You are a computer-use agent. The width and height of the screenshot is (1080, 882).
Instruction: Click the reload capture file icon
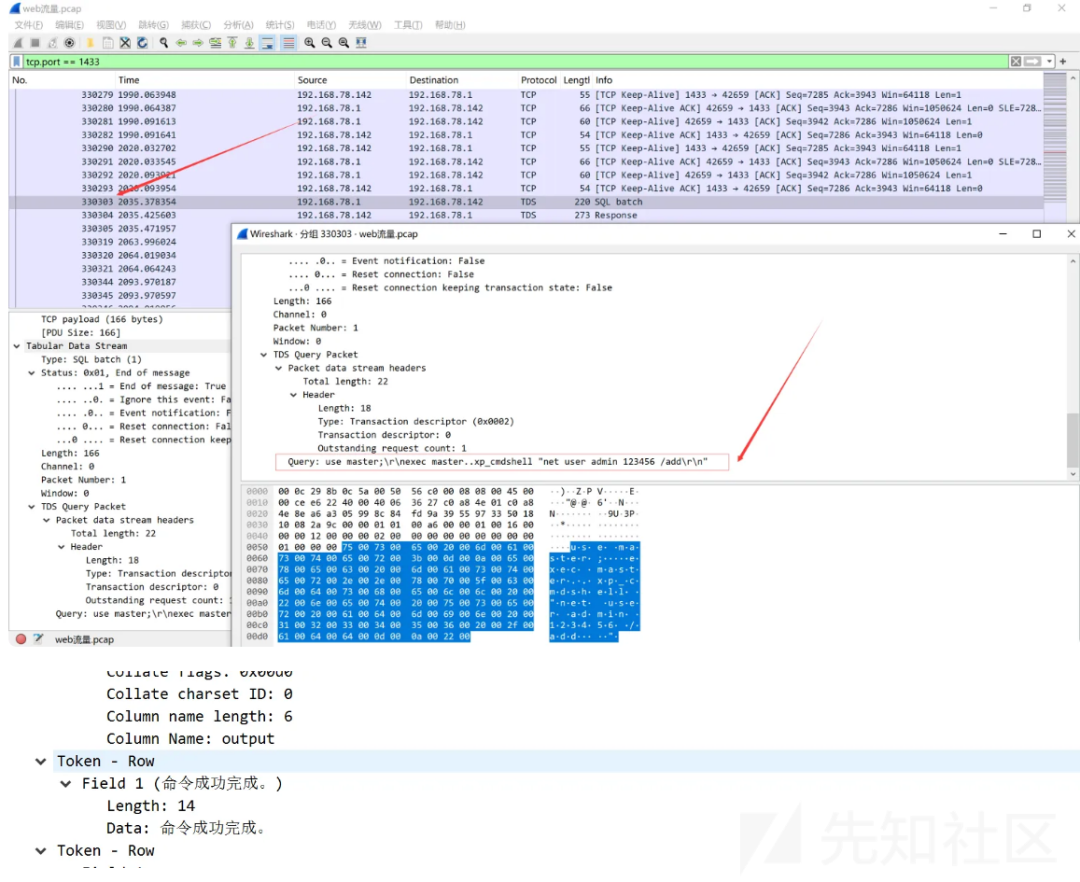[142, 43]
